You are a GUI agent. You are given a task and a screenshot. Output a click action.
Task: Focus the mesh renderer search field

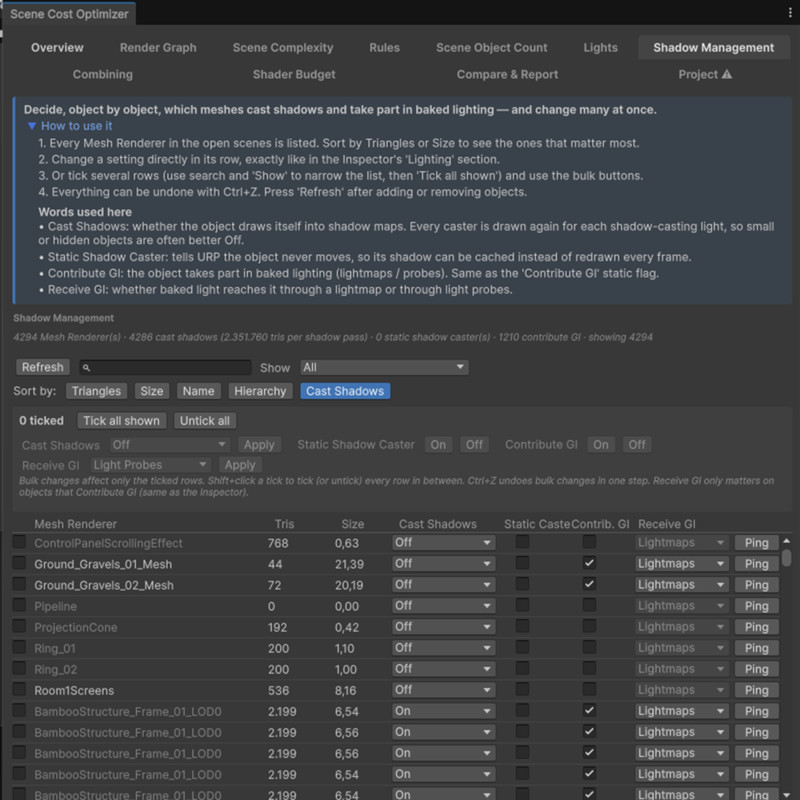point(165,367)
